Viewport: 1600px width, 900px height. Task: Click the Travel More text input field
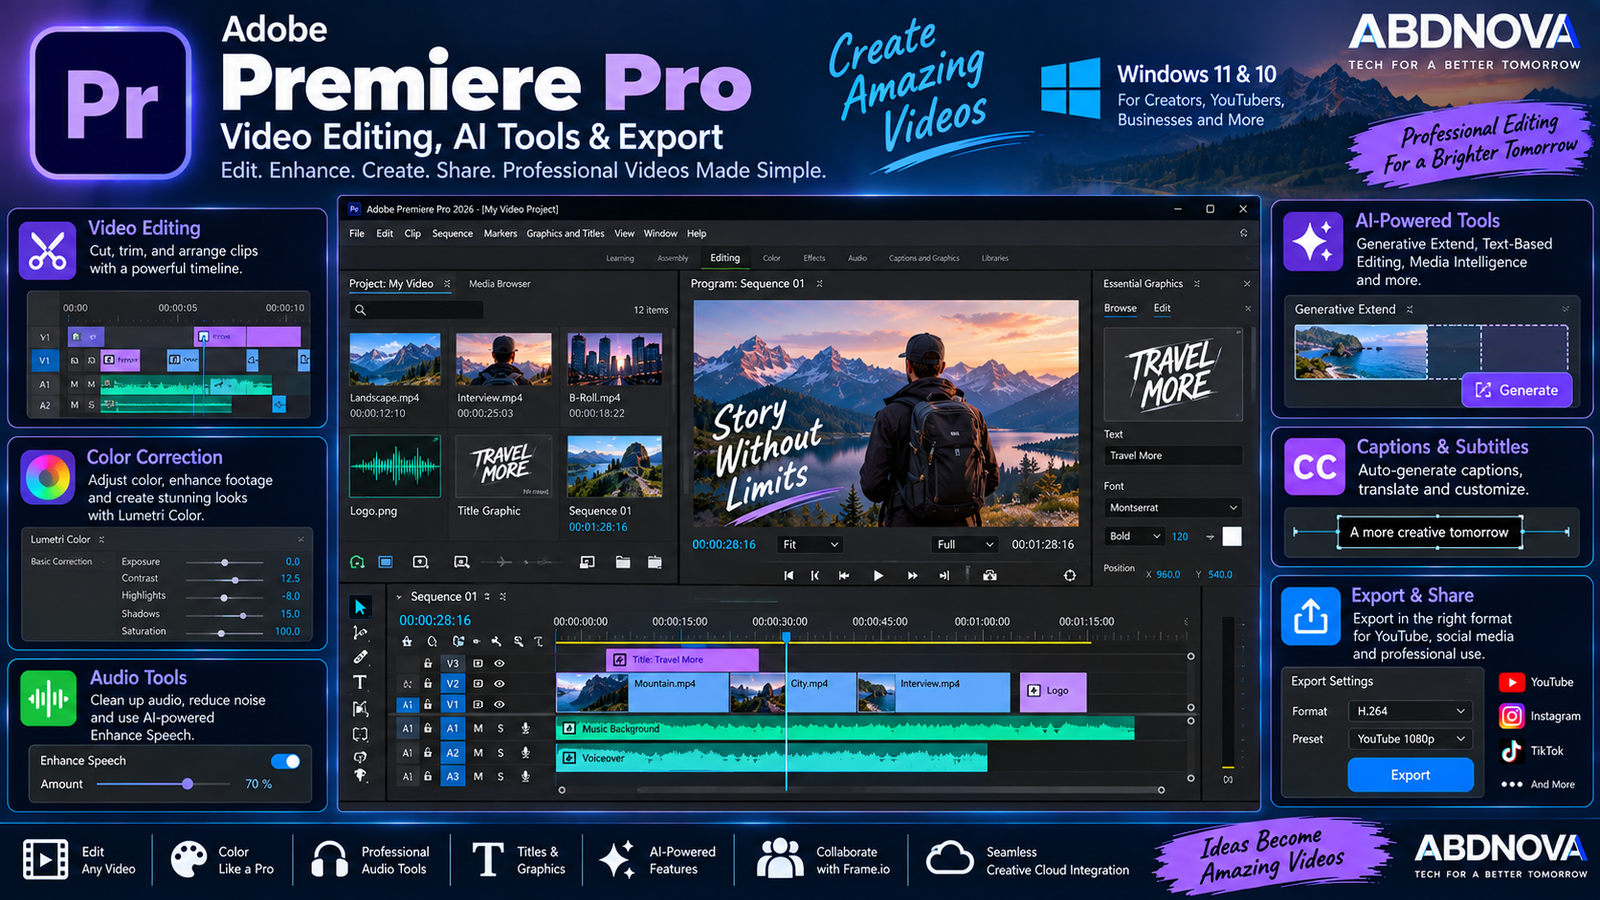(1173, 455)
